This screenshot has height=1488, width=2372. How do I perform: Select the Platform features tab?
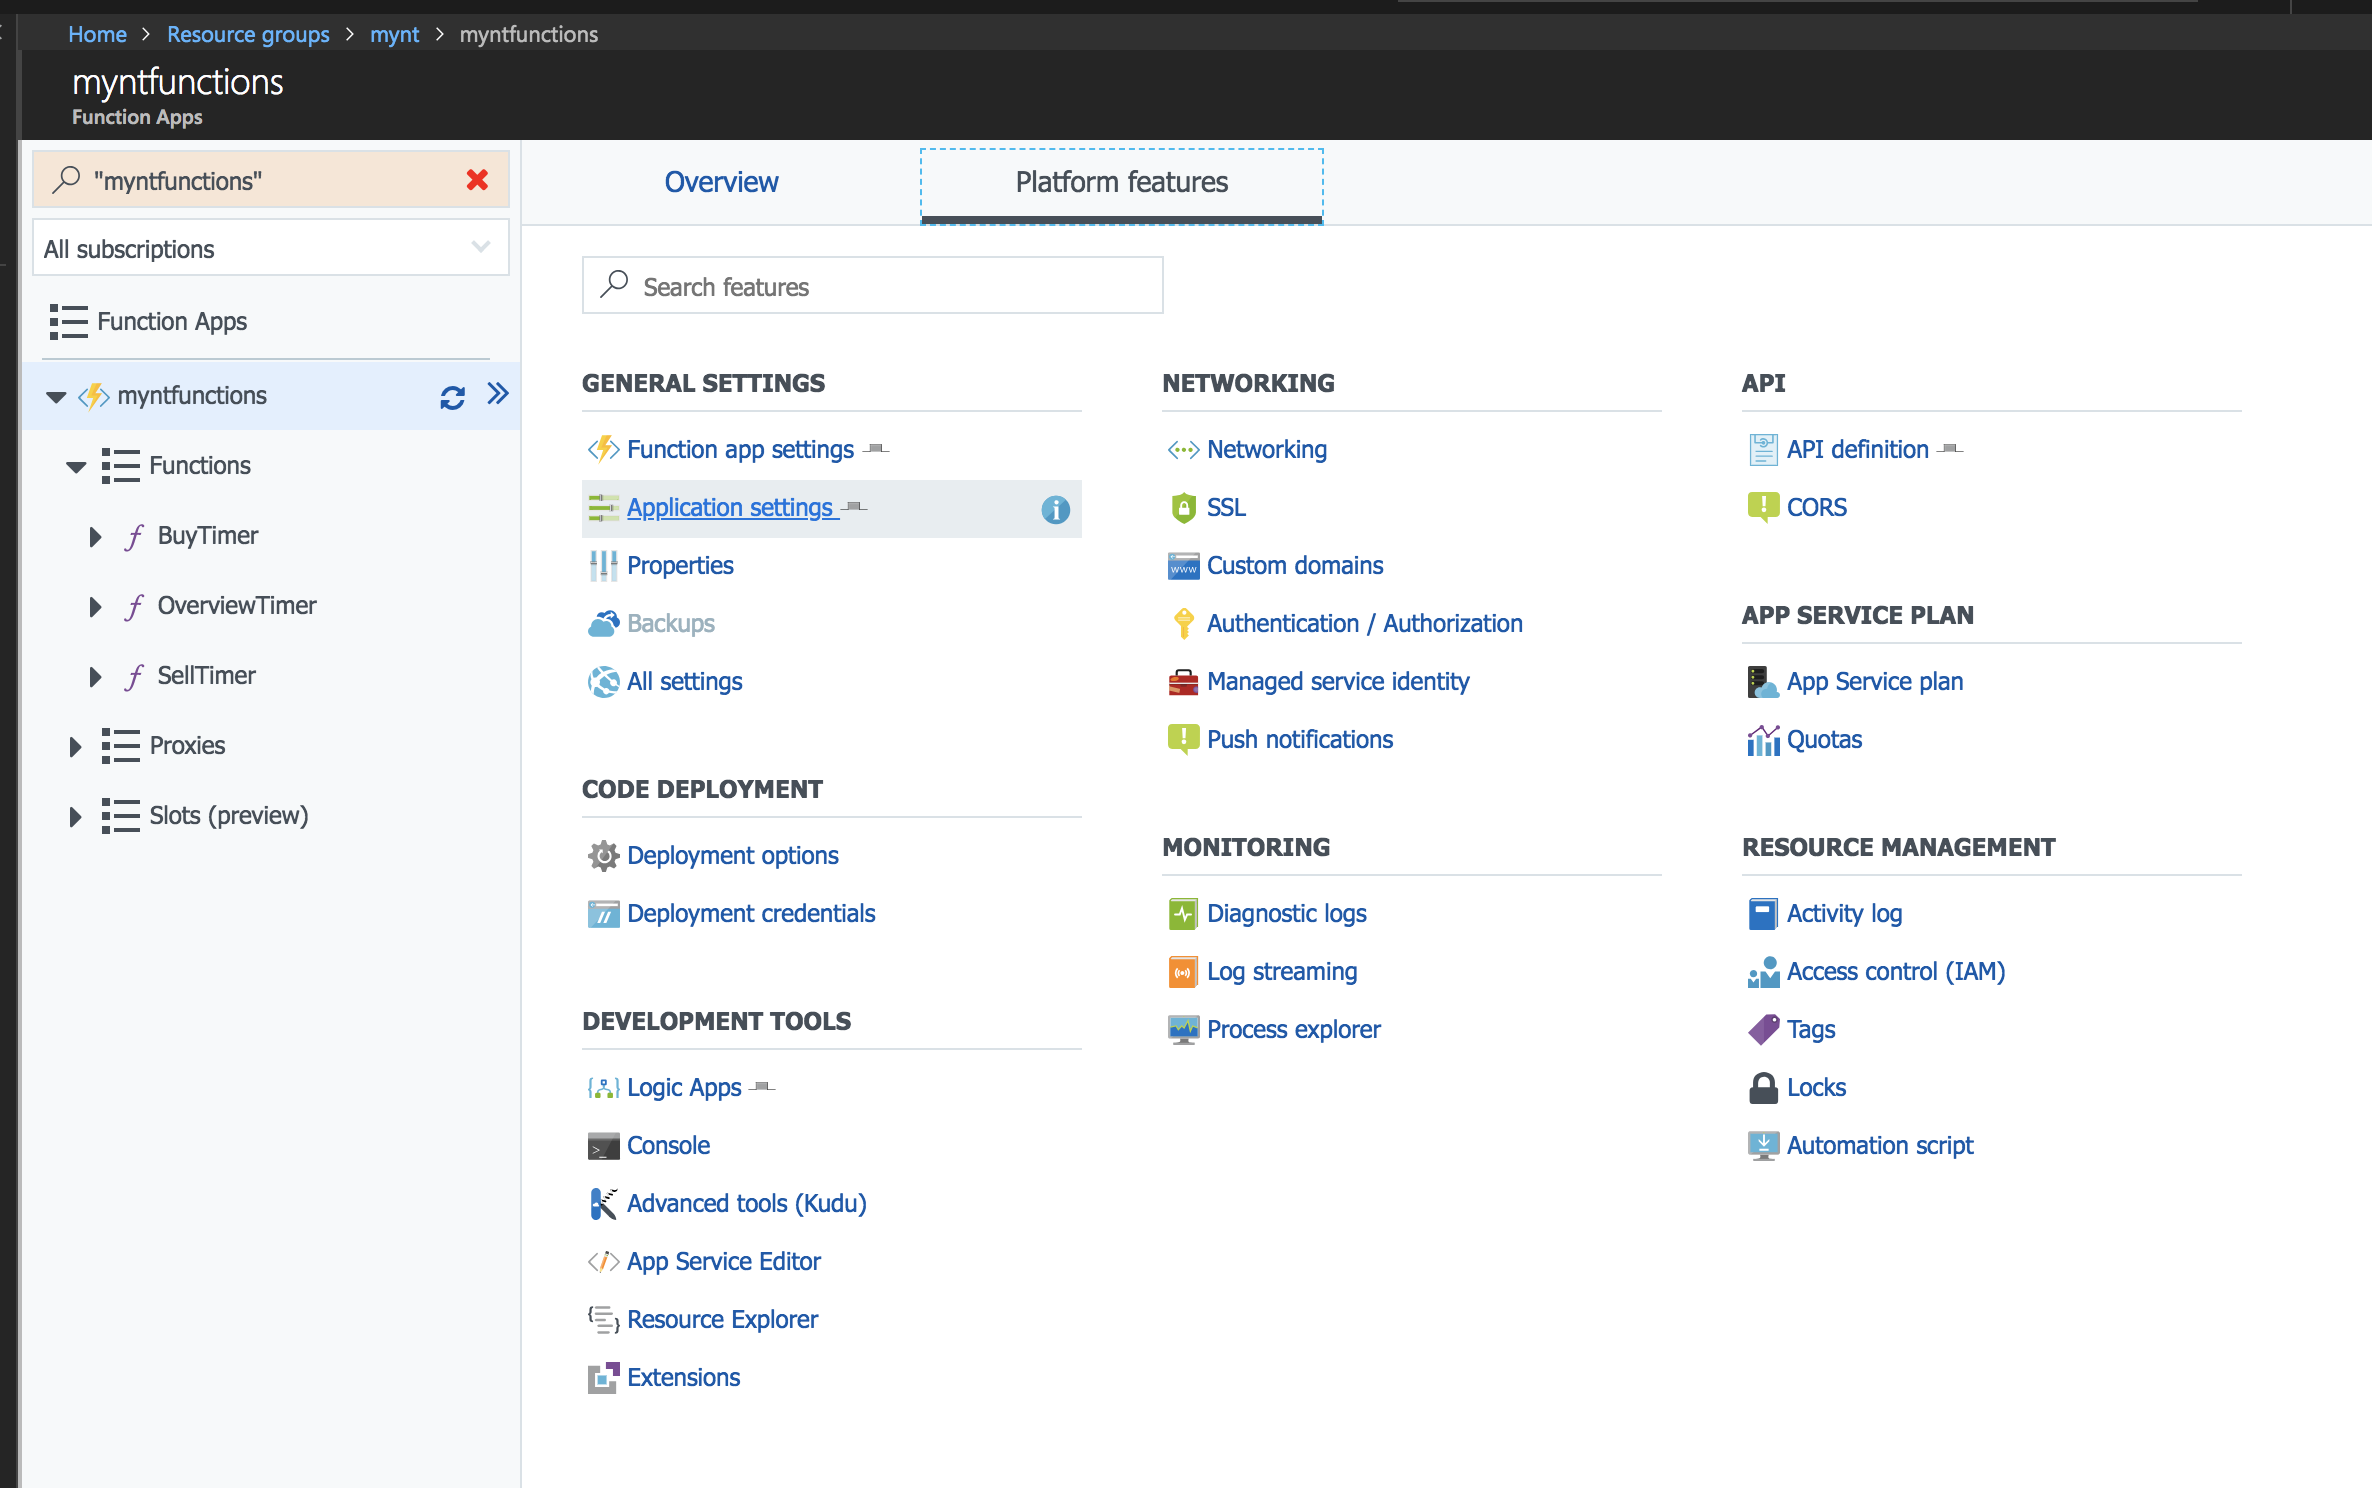coord(1121,182)
